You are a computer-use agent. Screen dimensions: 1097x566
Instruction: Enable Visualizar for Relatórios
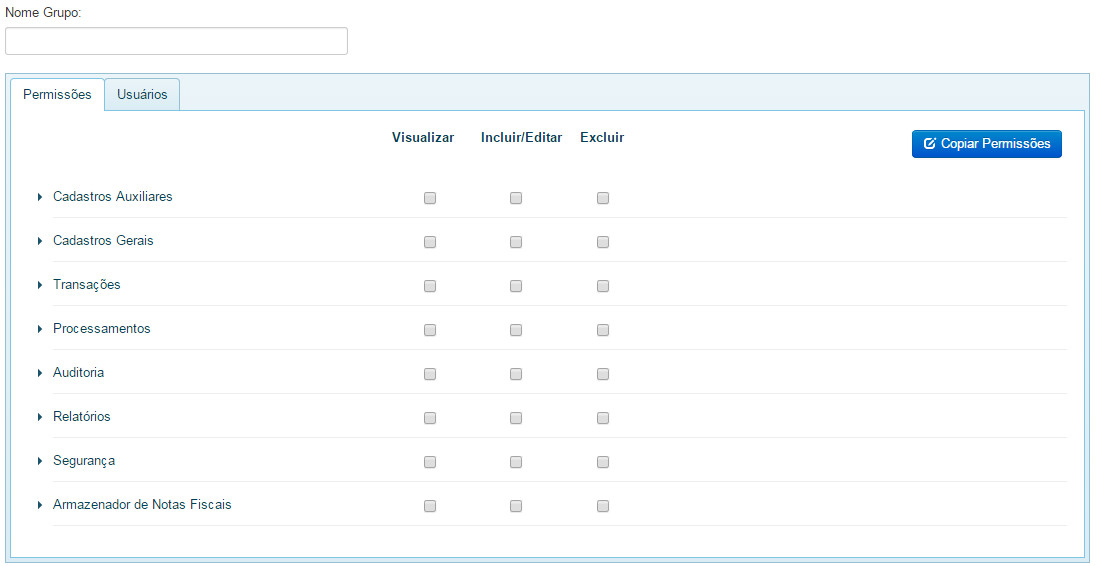tap(430, 418)
